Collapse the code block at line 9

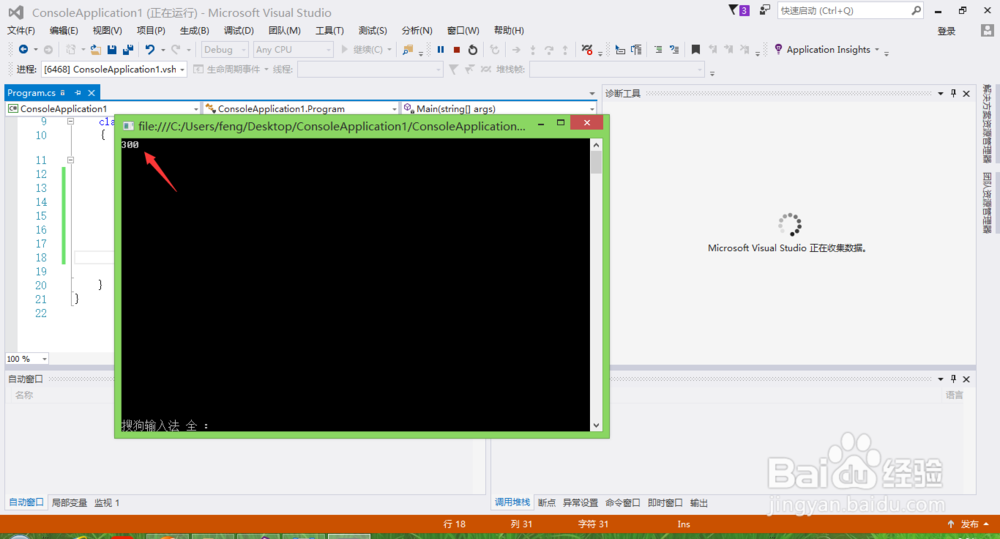71,121
